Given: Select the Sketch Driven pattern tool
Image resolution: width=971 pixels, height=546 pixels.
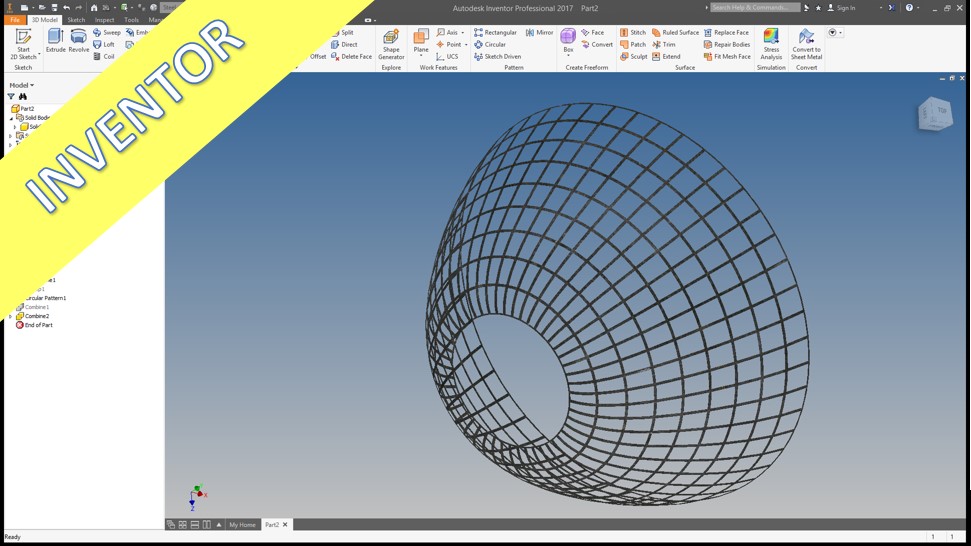Looking at the screenshot, I should 497,56.
